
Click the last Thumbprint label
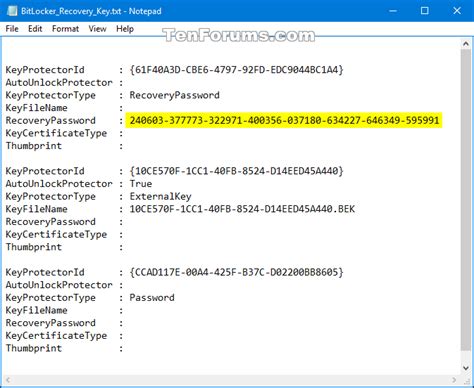(x=34, y=348)
